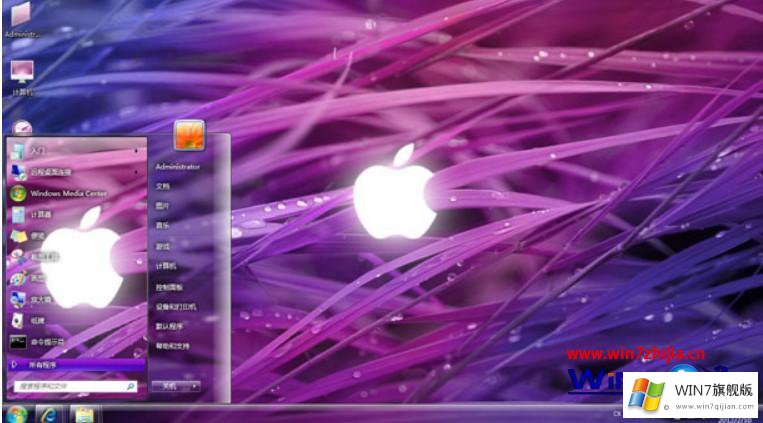Open Computer (计算机) in Start menu right pane
Image resolution: width=763 pixels, height=423 pixels.
coord(166,266)
